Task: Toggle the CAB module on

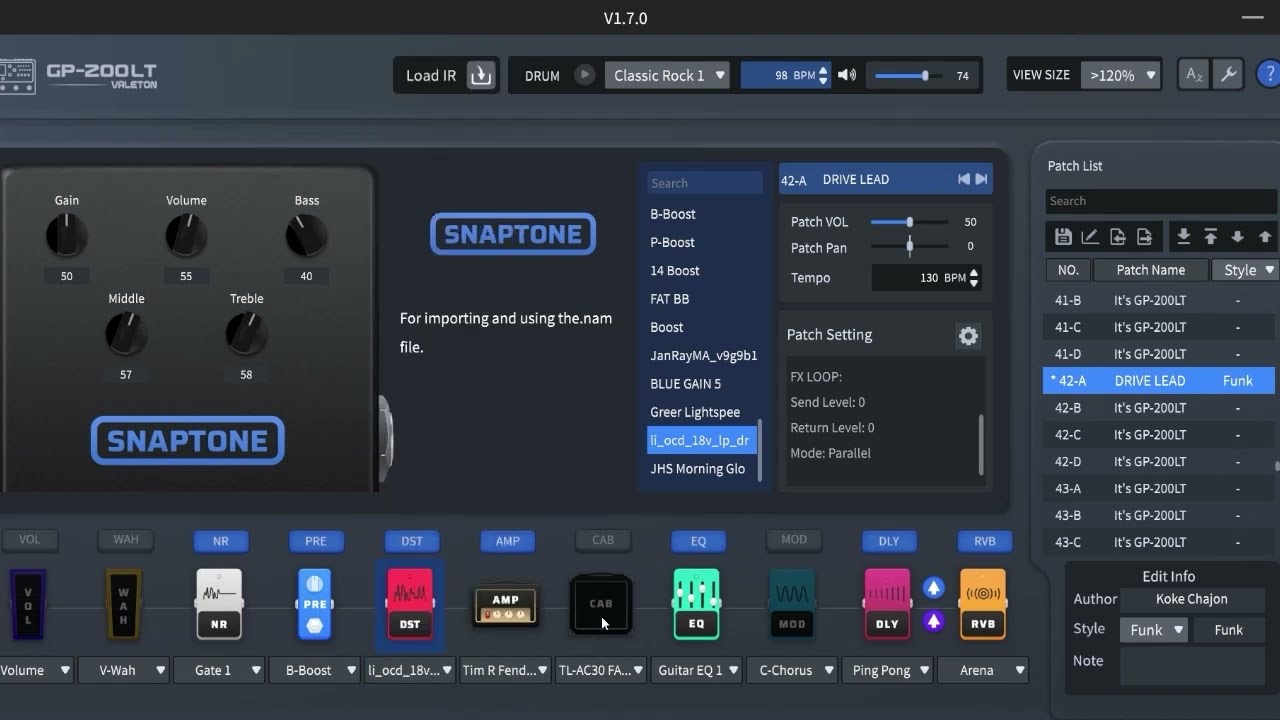Action: tap(602, 540)
